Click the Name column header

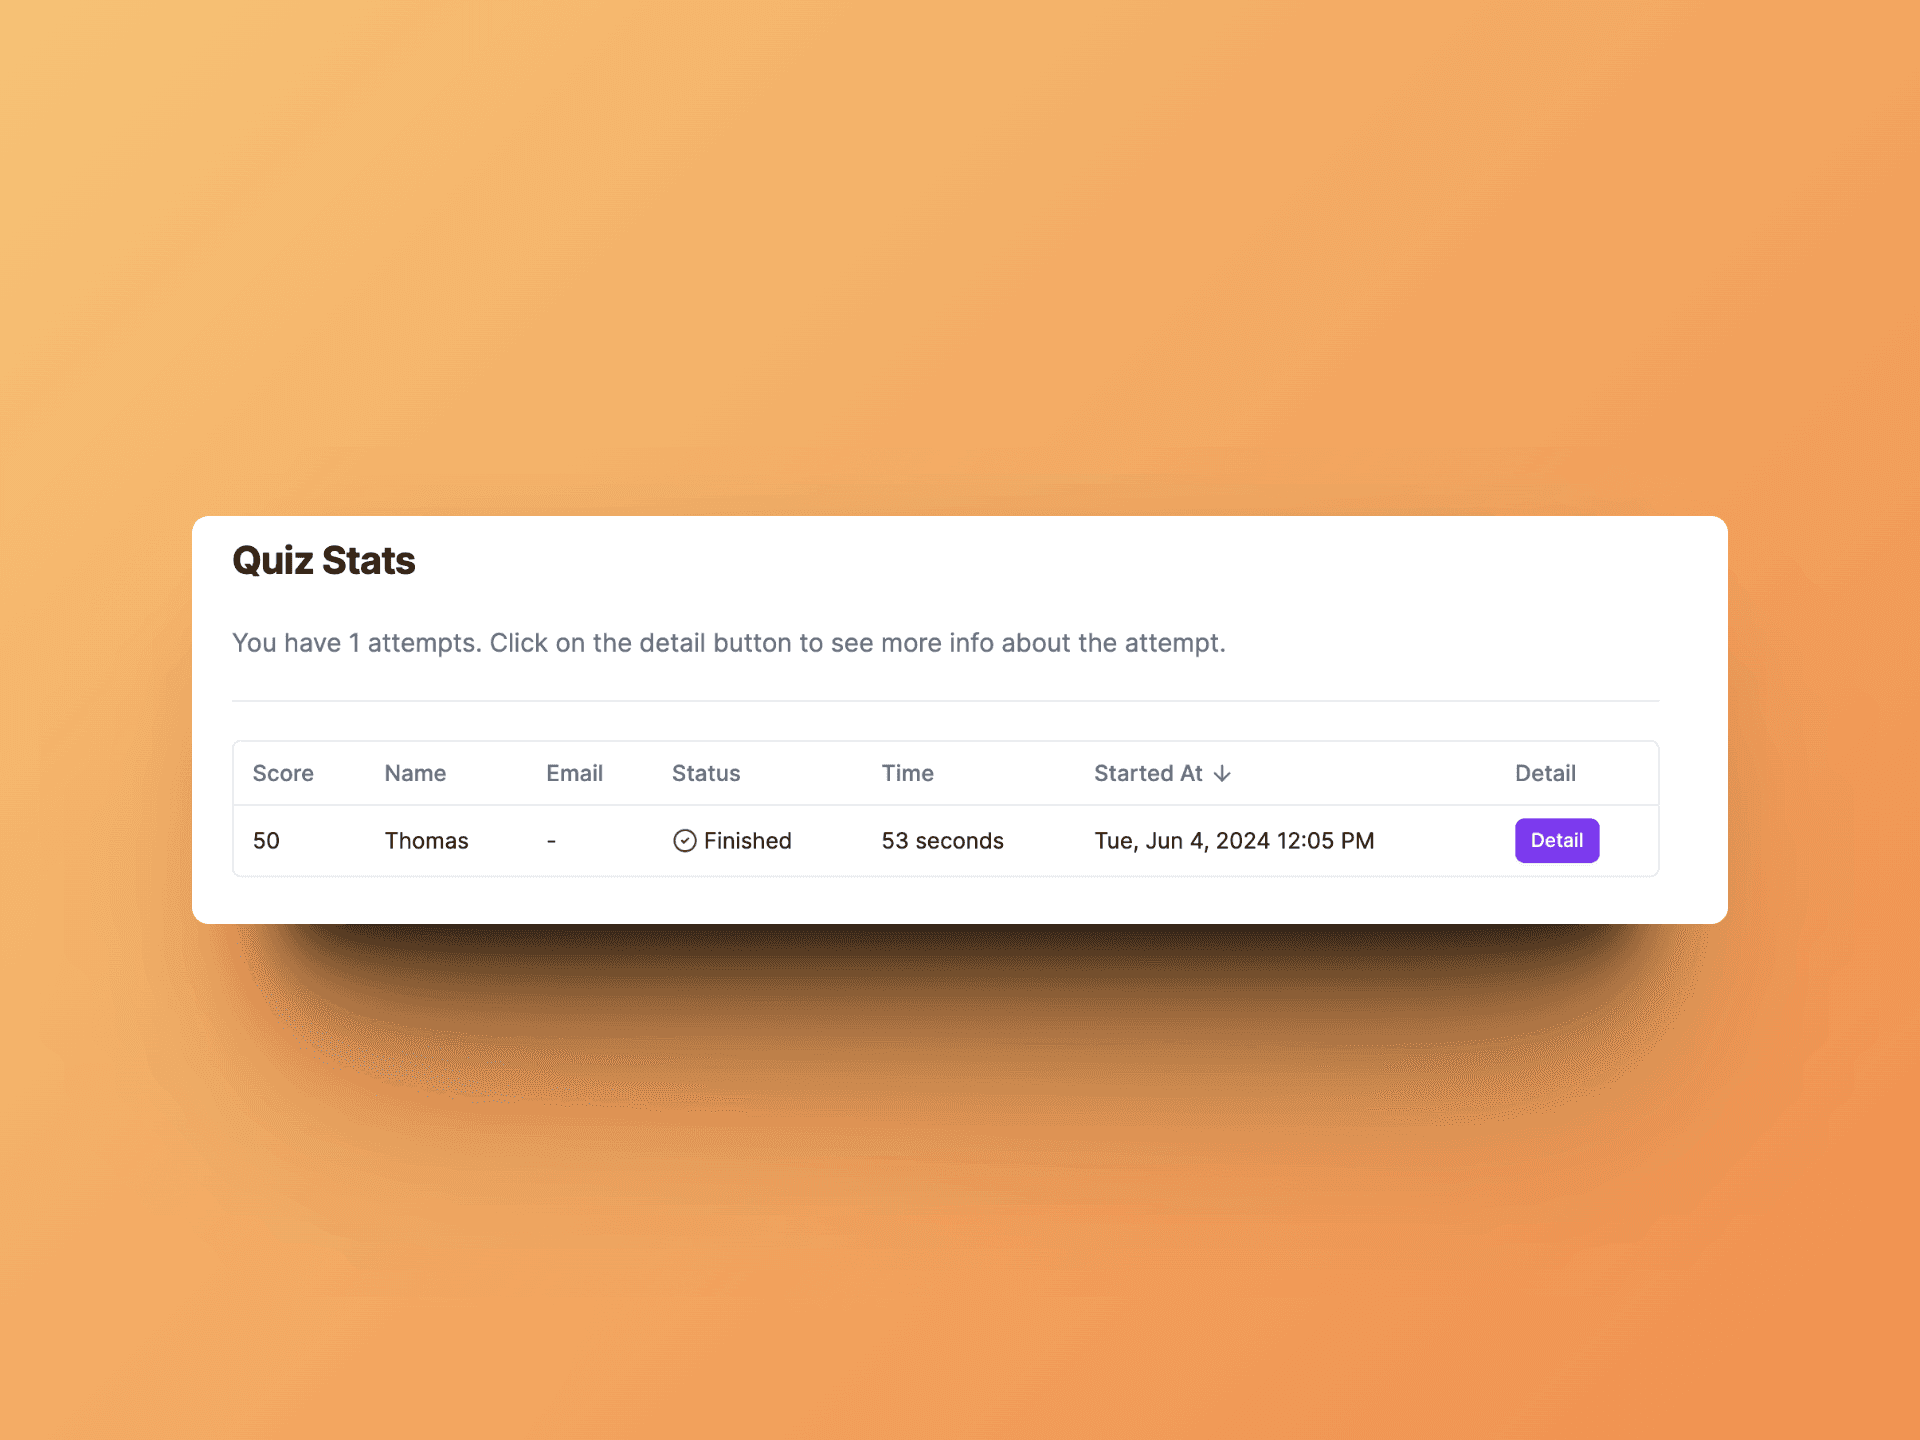(x=415, y=774)
